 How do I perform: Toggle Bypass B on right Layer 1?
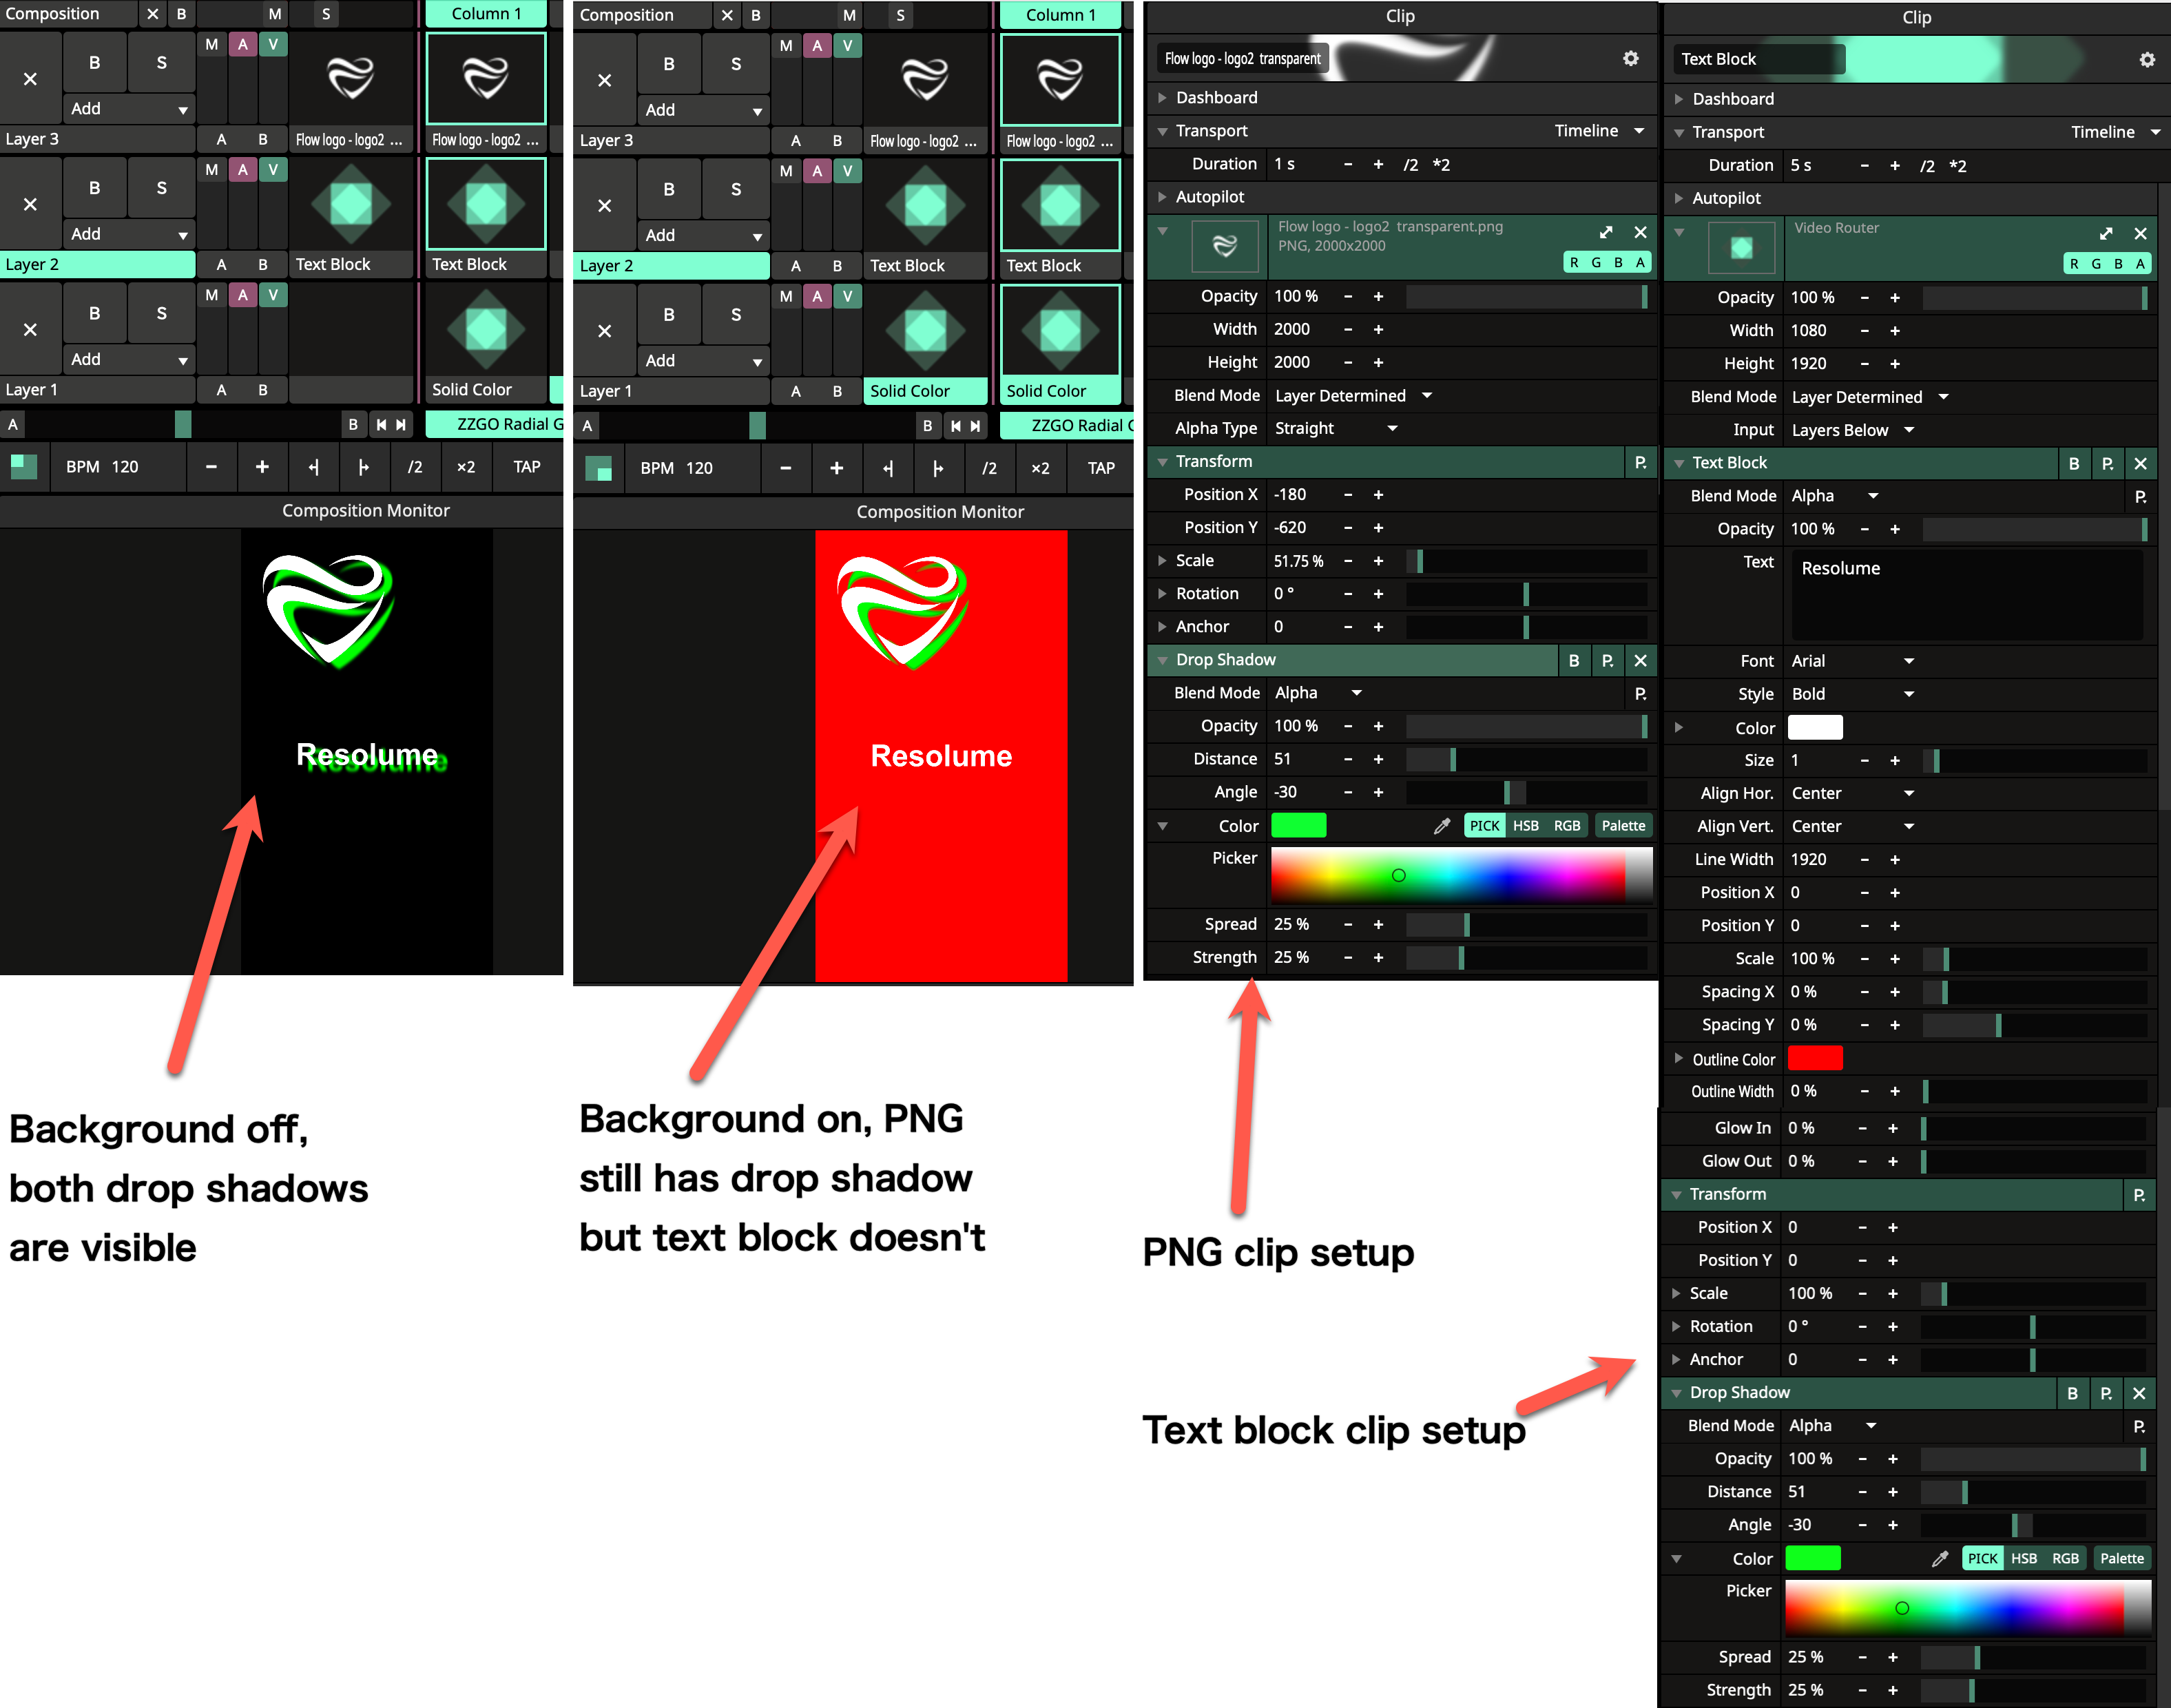669,314
